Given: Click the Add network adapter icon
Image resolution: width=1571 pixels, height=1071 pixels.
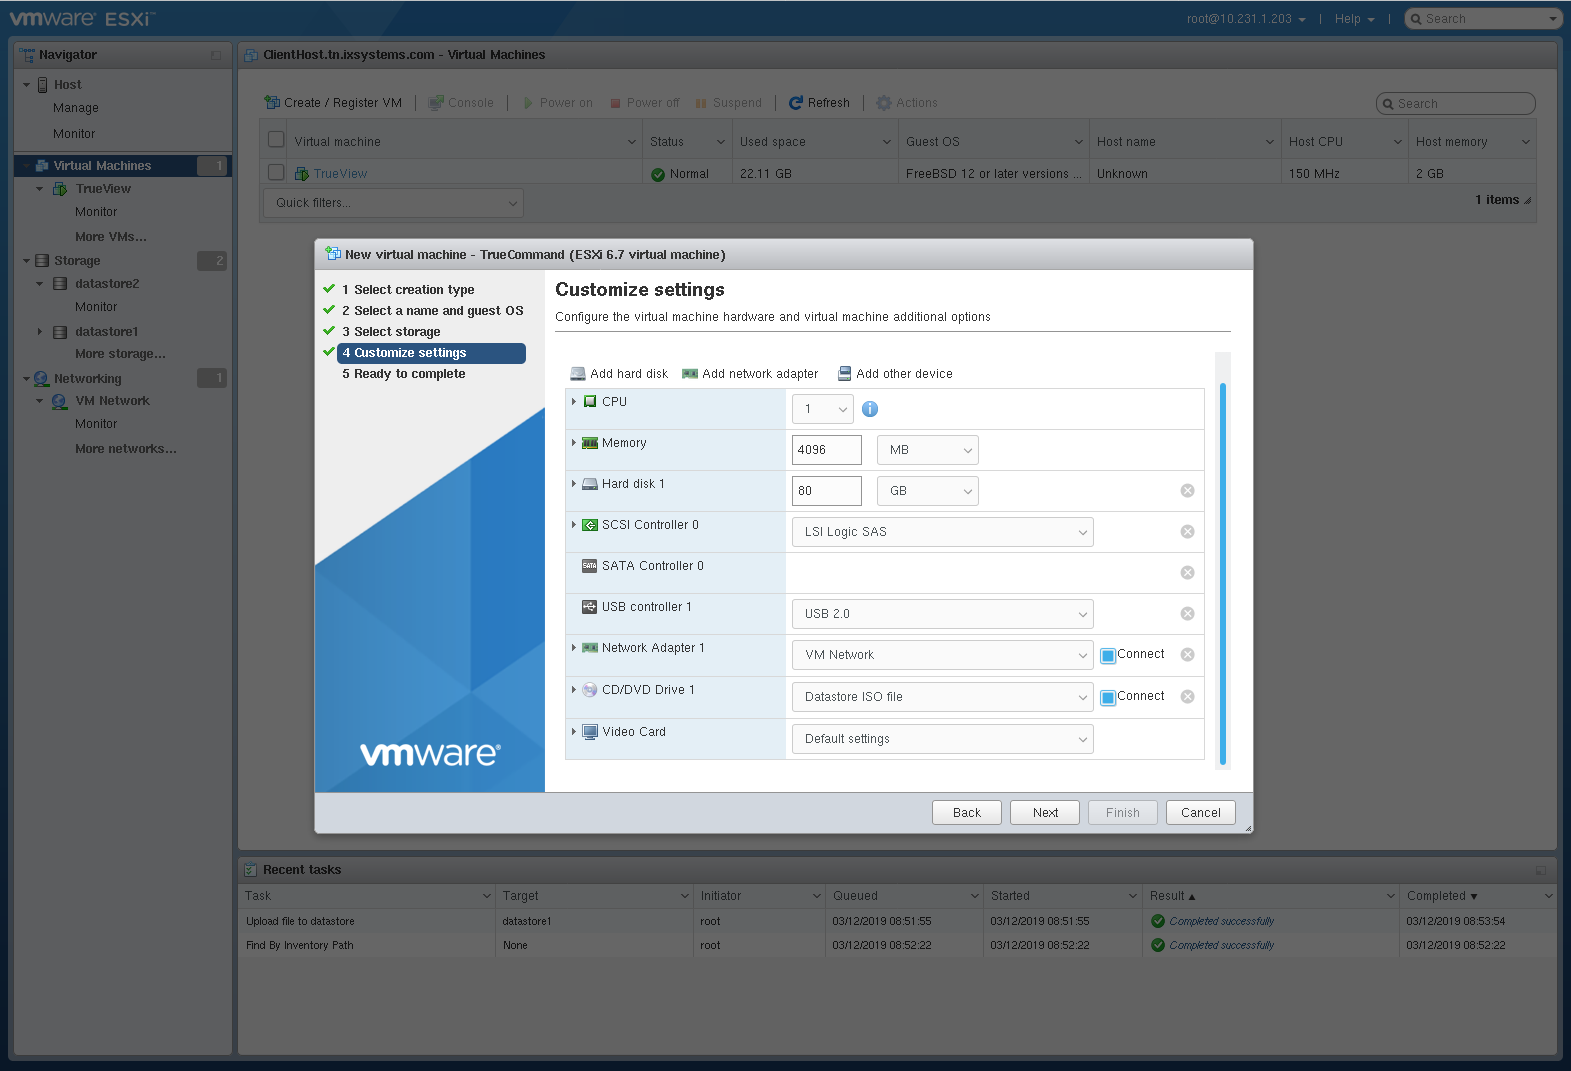Looking at the screenshot, I should [690, 374].
